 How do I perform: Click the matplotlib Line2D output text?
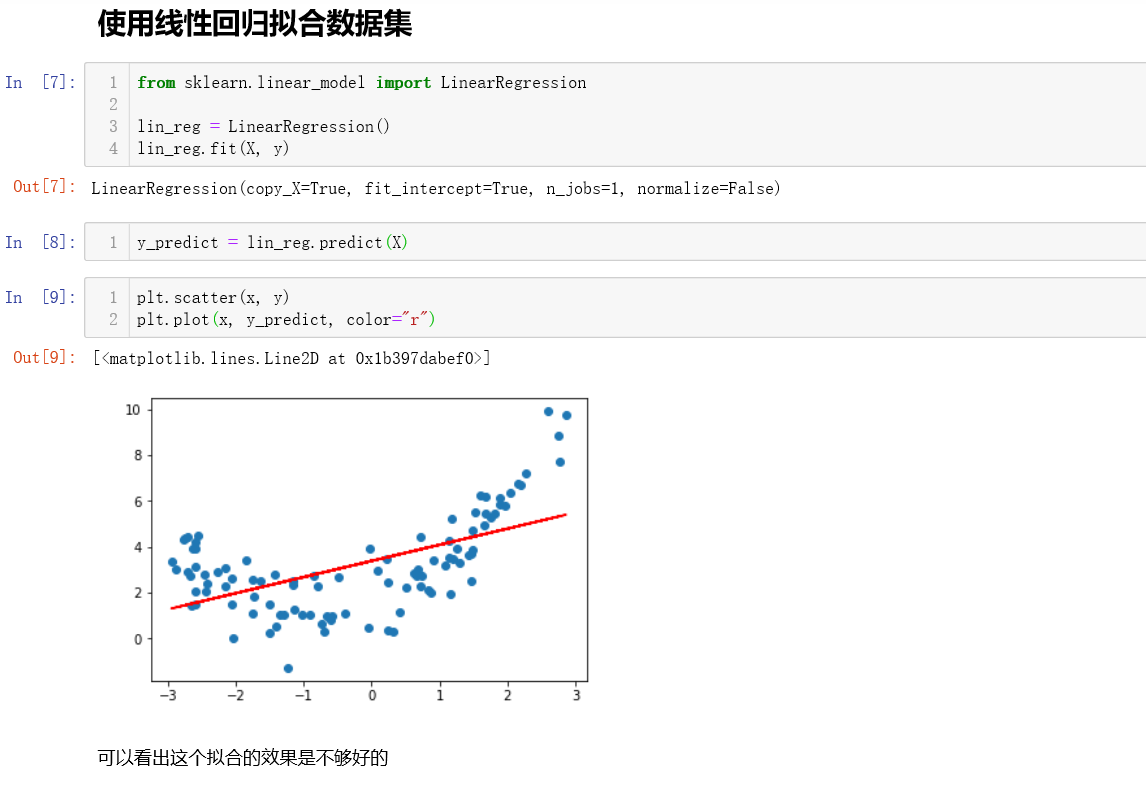292,358
